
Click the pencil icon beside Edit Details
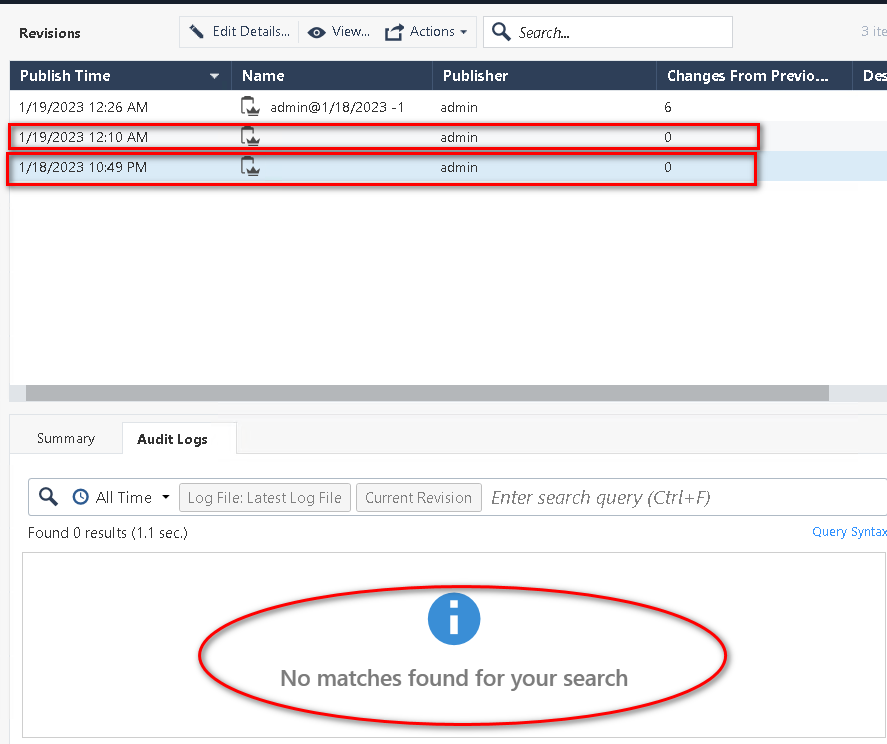[197, 32]
